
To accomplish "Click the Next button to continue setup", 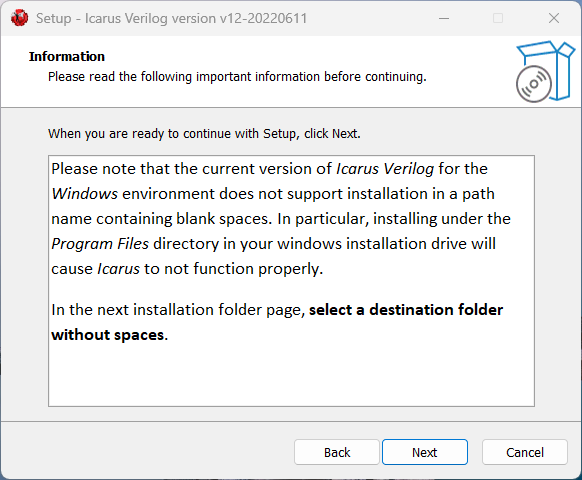I will (x=425, y=452).
